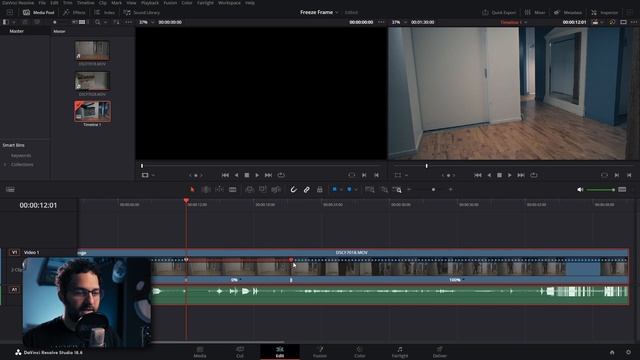Go to first frame in timeline viewer
Viewport: 640px width, 360px height.
[x=478, y=175]
